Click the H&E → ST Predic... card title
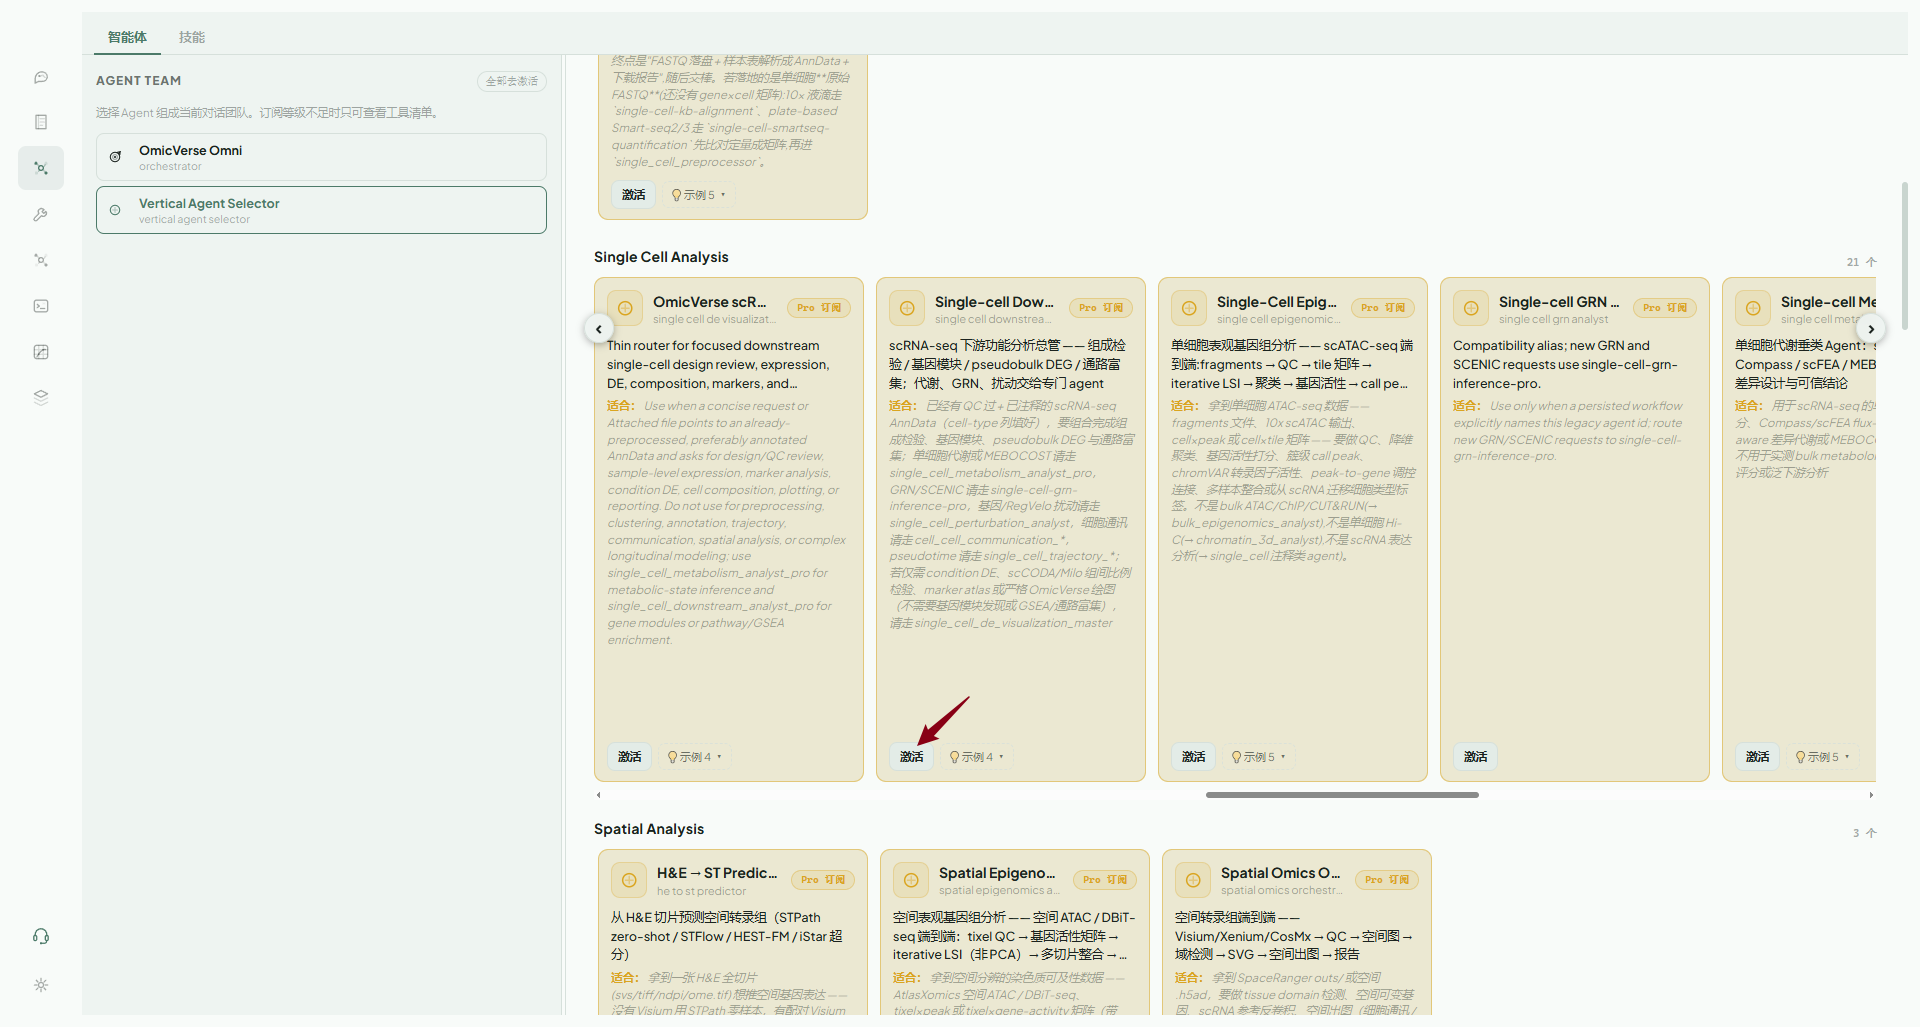This screenshot has width=1920, height=1027. point(717,873)
